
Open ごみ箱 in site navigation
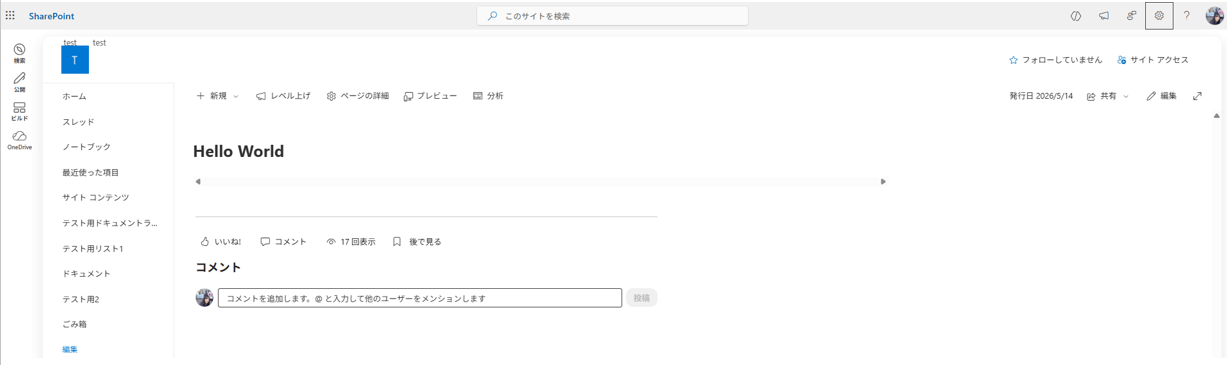click(74, 324)
